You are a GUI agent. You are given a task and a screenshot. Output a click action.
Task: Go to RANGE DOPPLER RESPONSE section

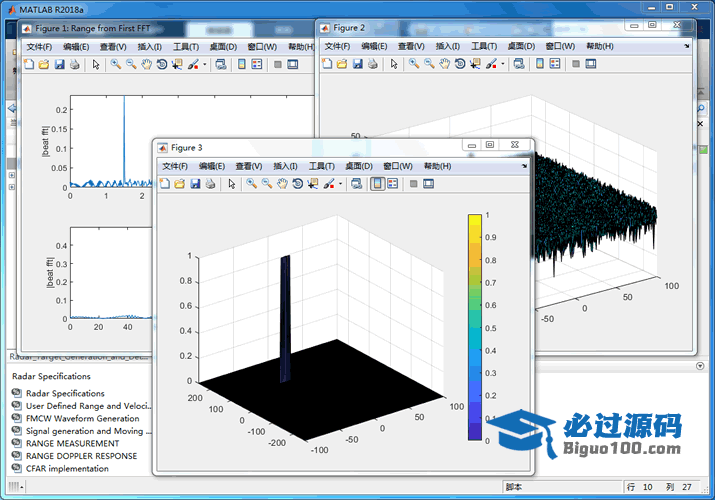tap(75, 456)
